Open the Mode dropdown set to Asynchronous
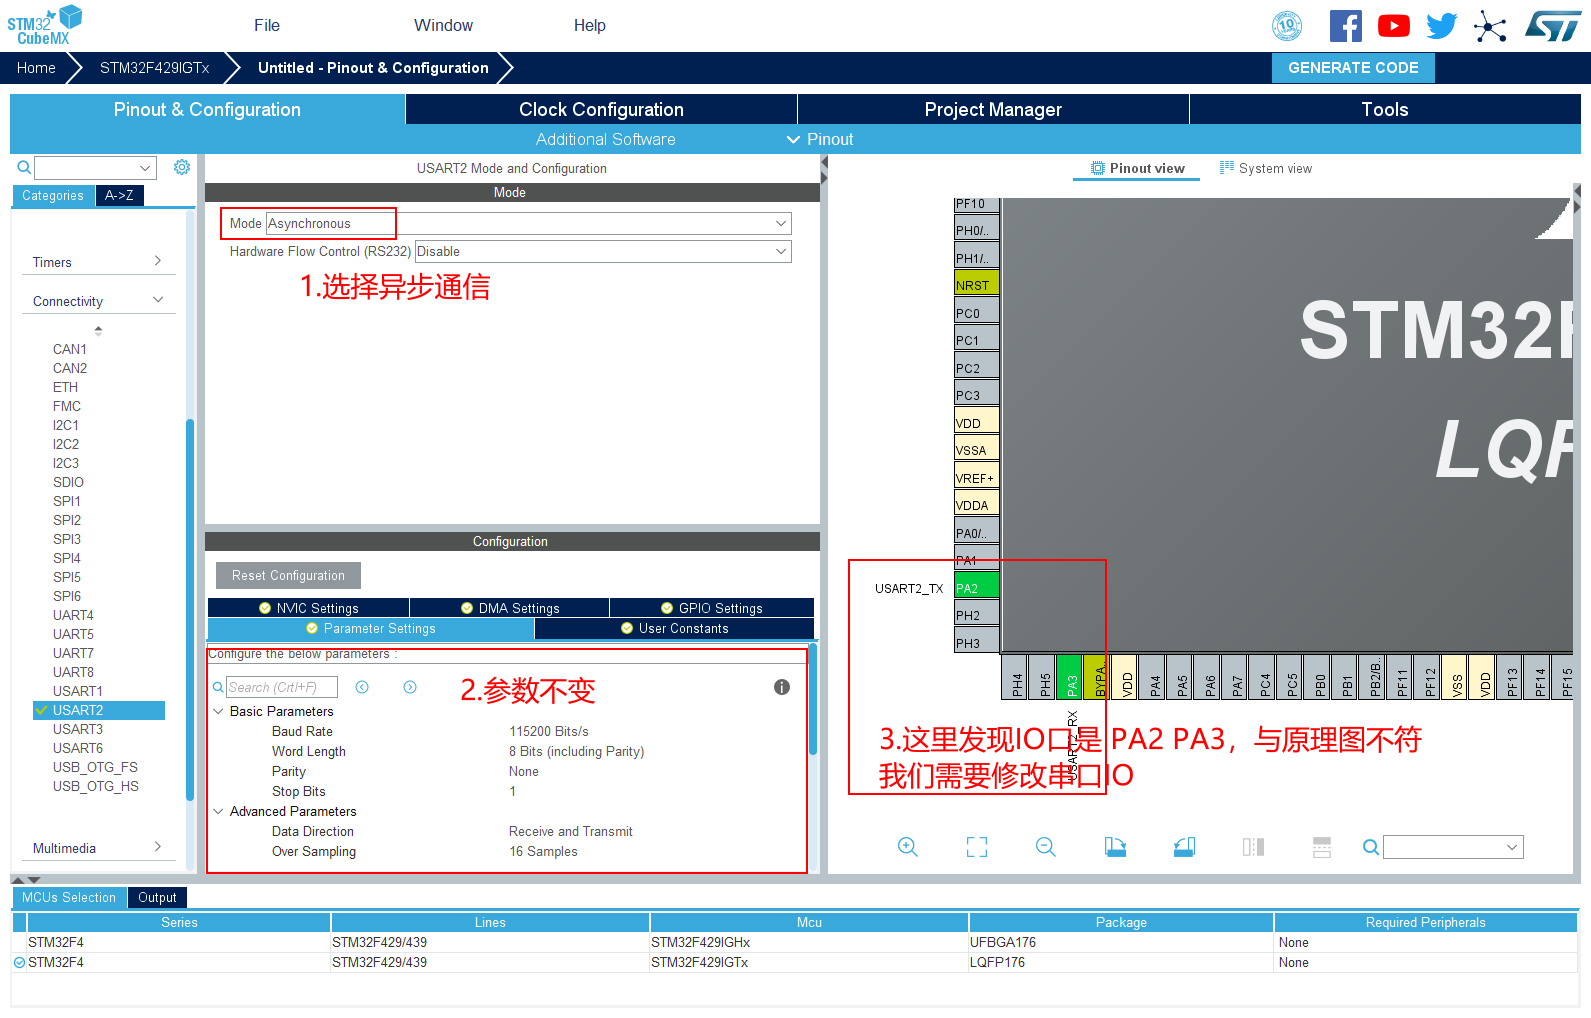 pos(529,223)
